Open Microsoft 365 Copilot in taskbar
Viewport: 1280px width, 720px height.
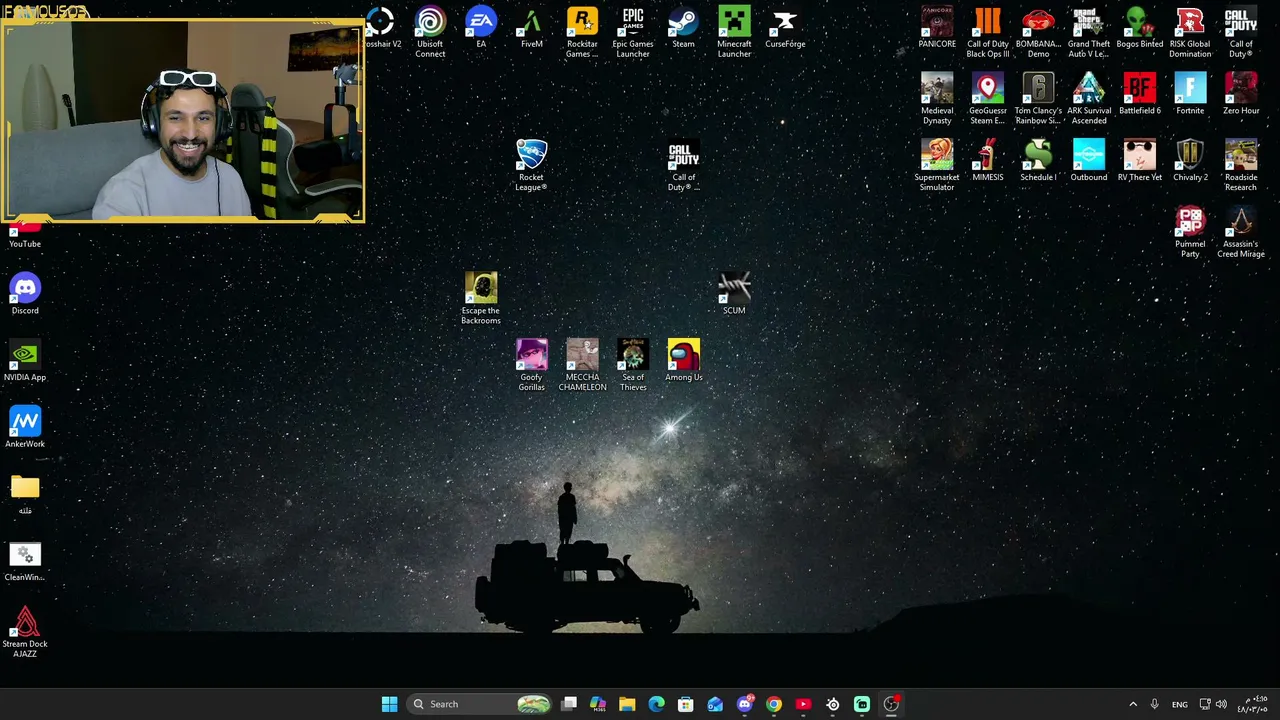point(598,704)
